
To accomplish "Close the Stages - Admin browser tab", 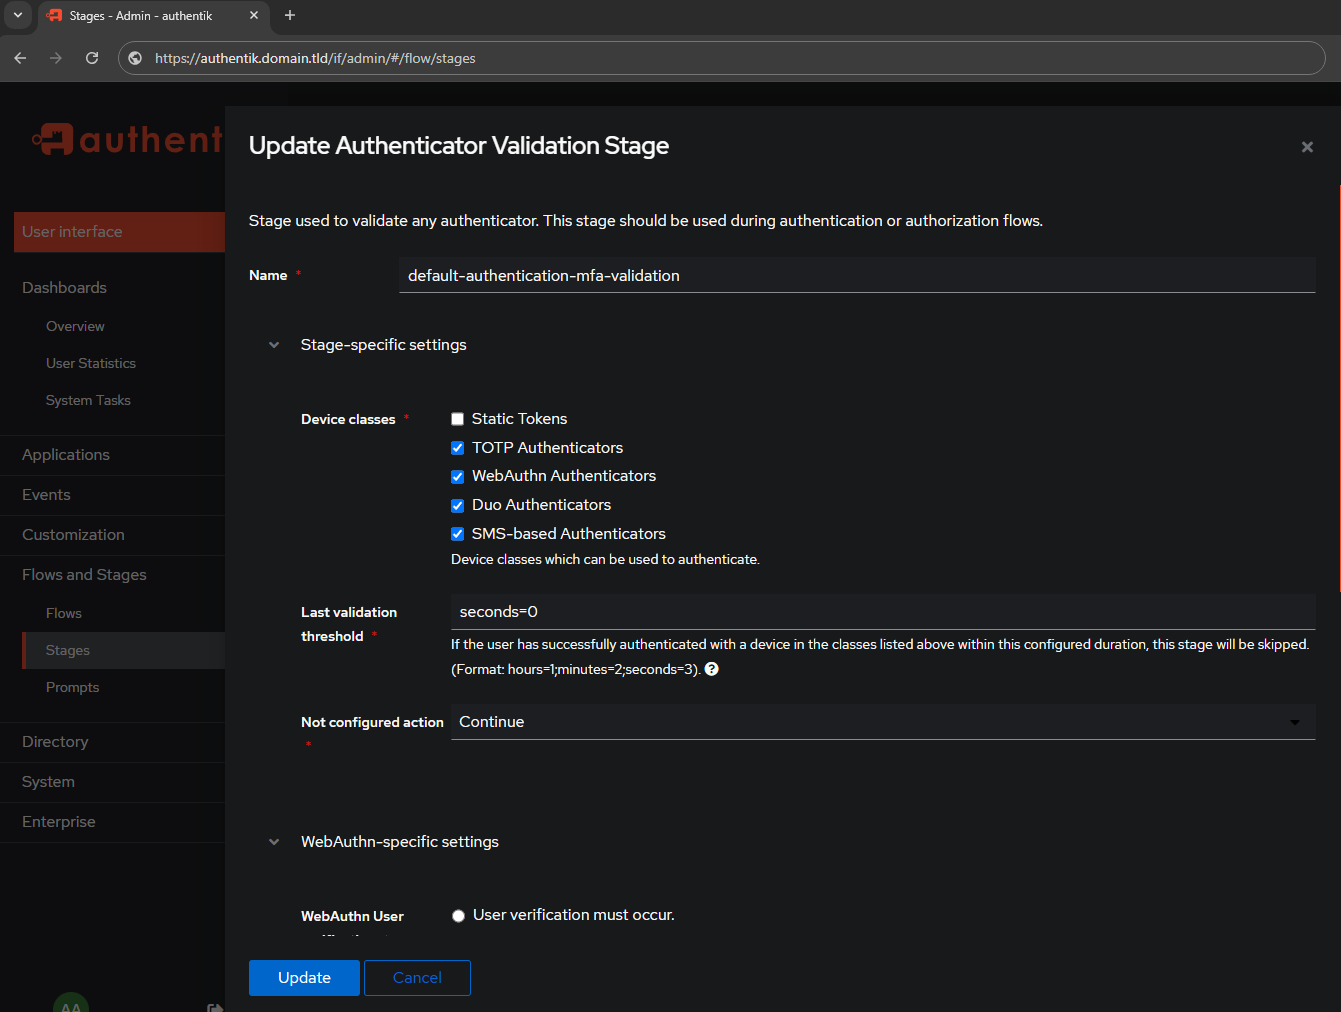I will (x=253, y=15).
